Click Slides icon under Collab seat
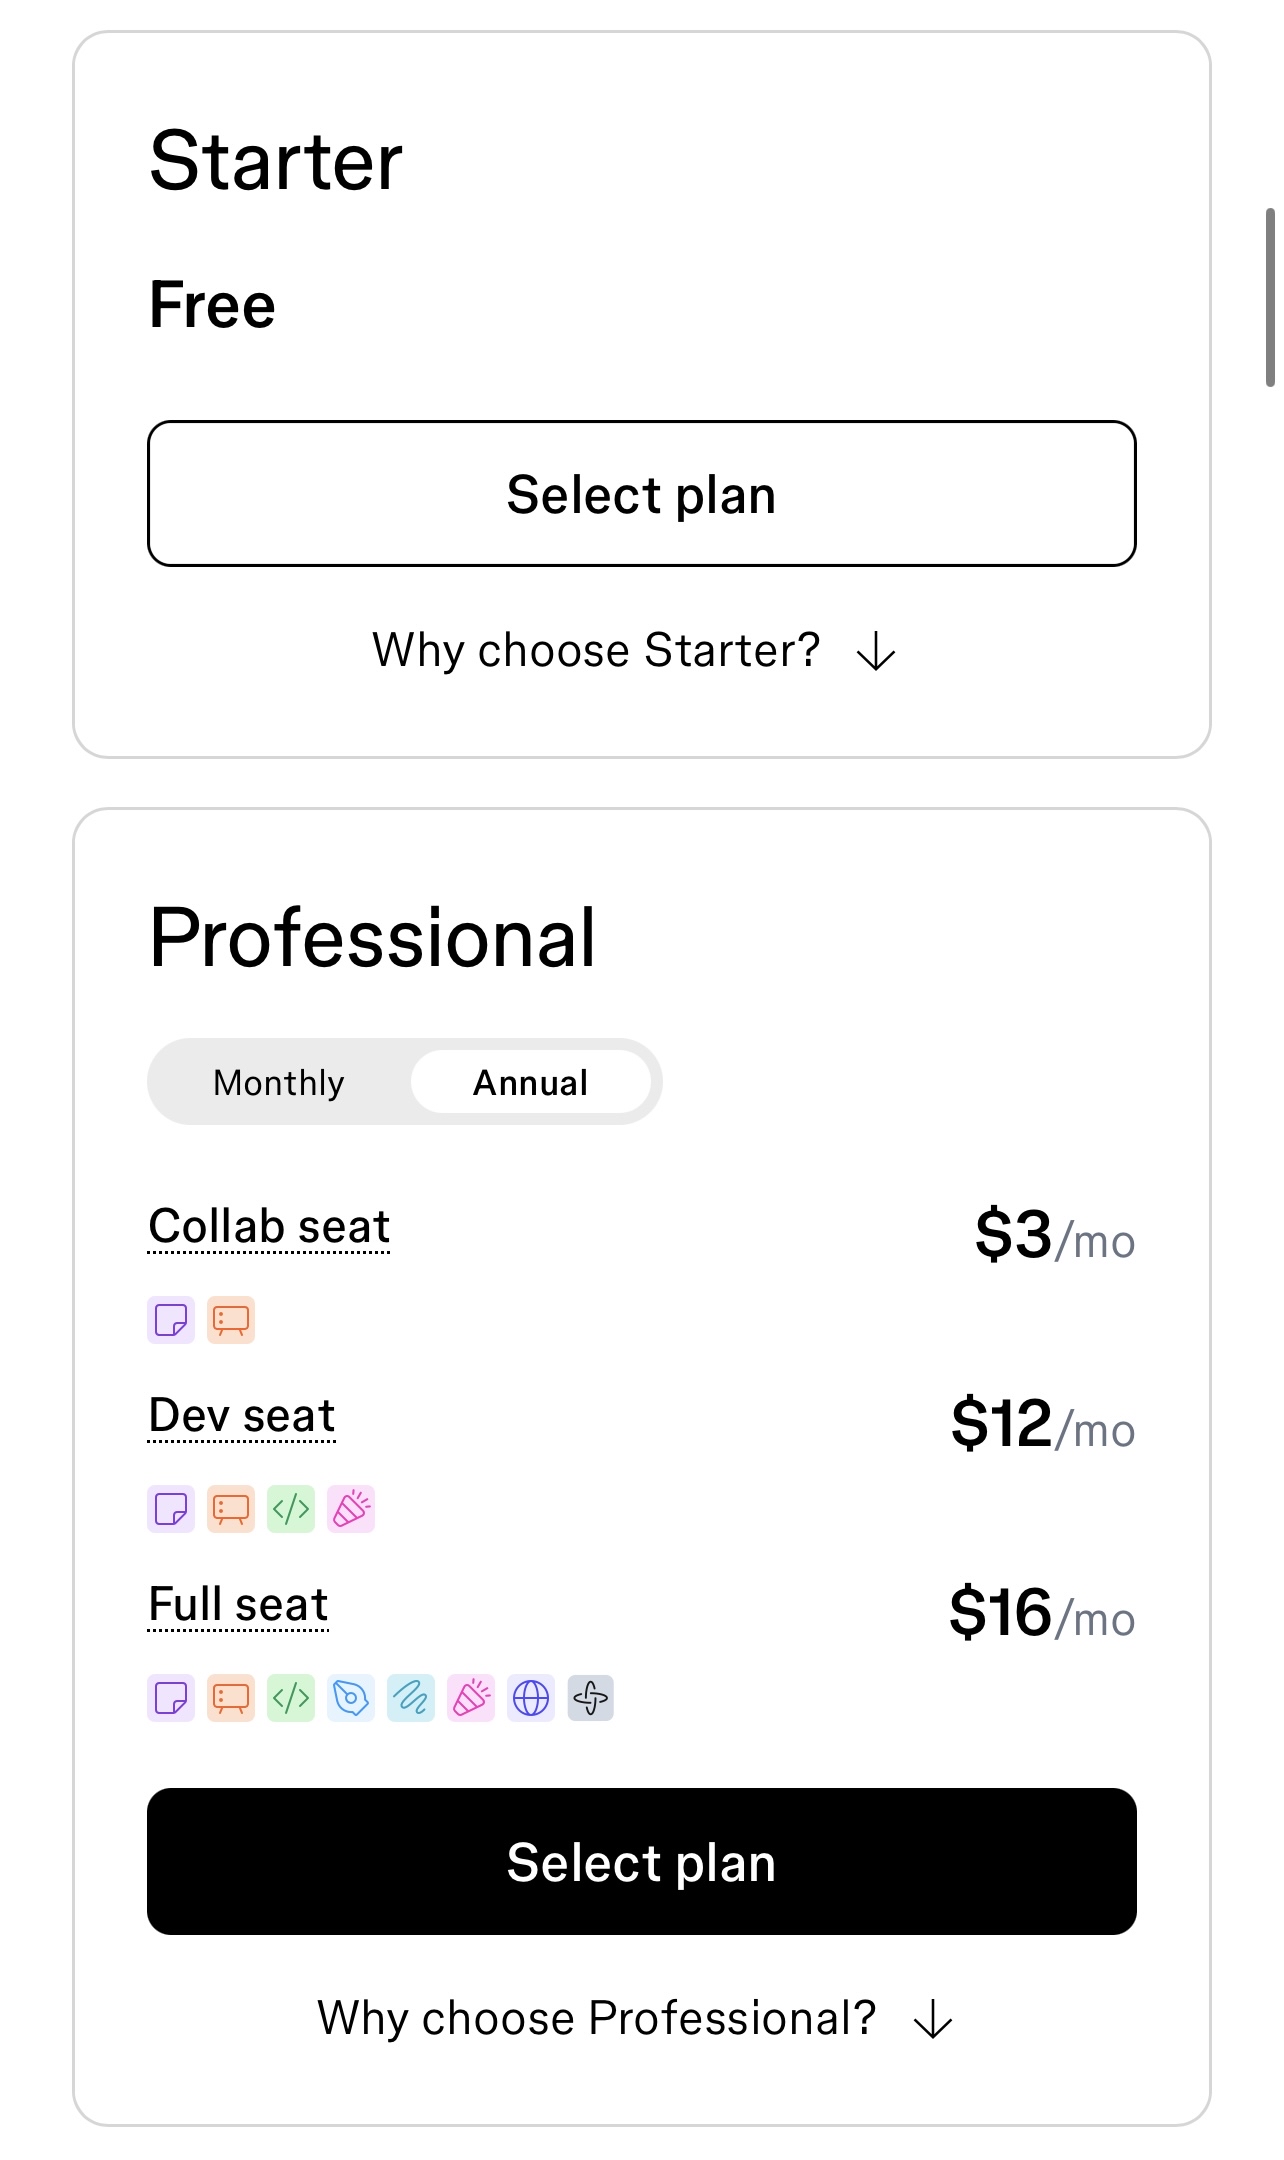 231,1320
